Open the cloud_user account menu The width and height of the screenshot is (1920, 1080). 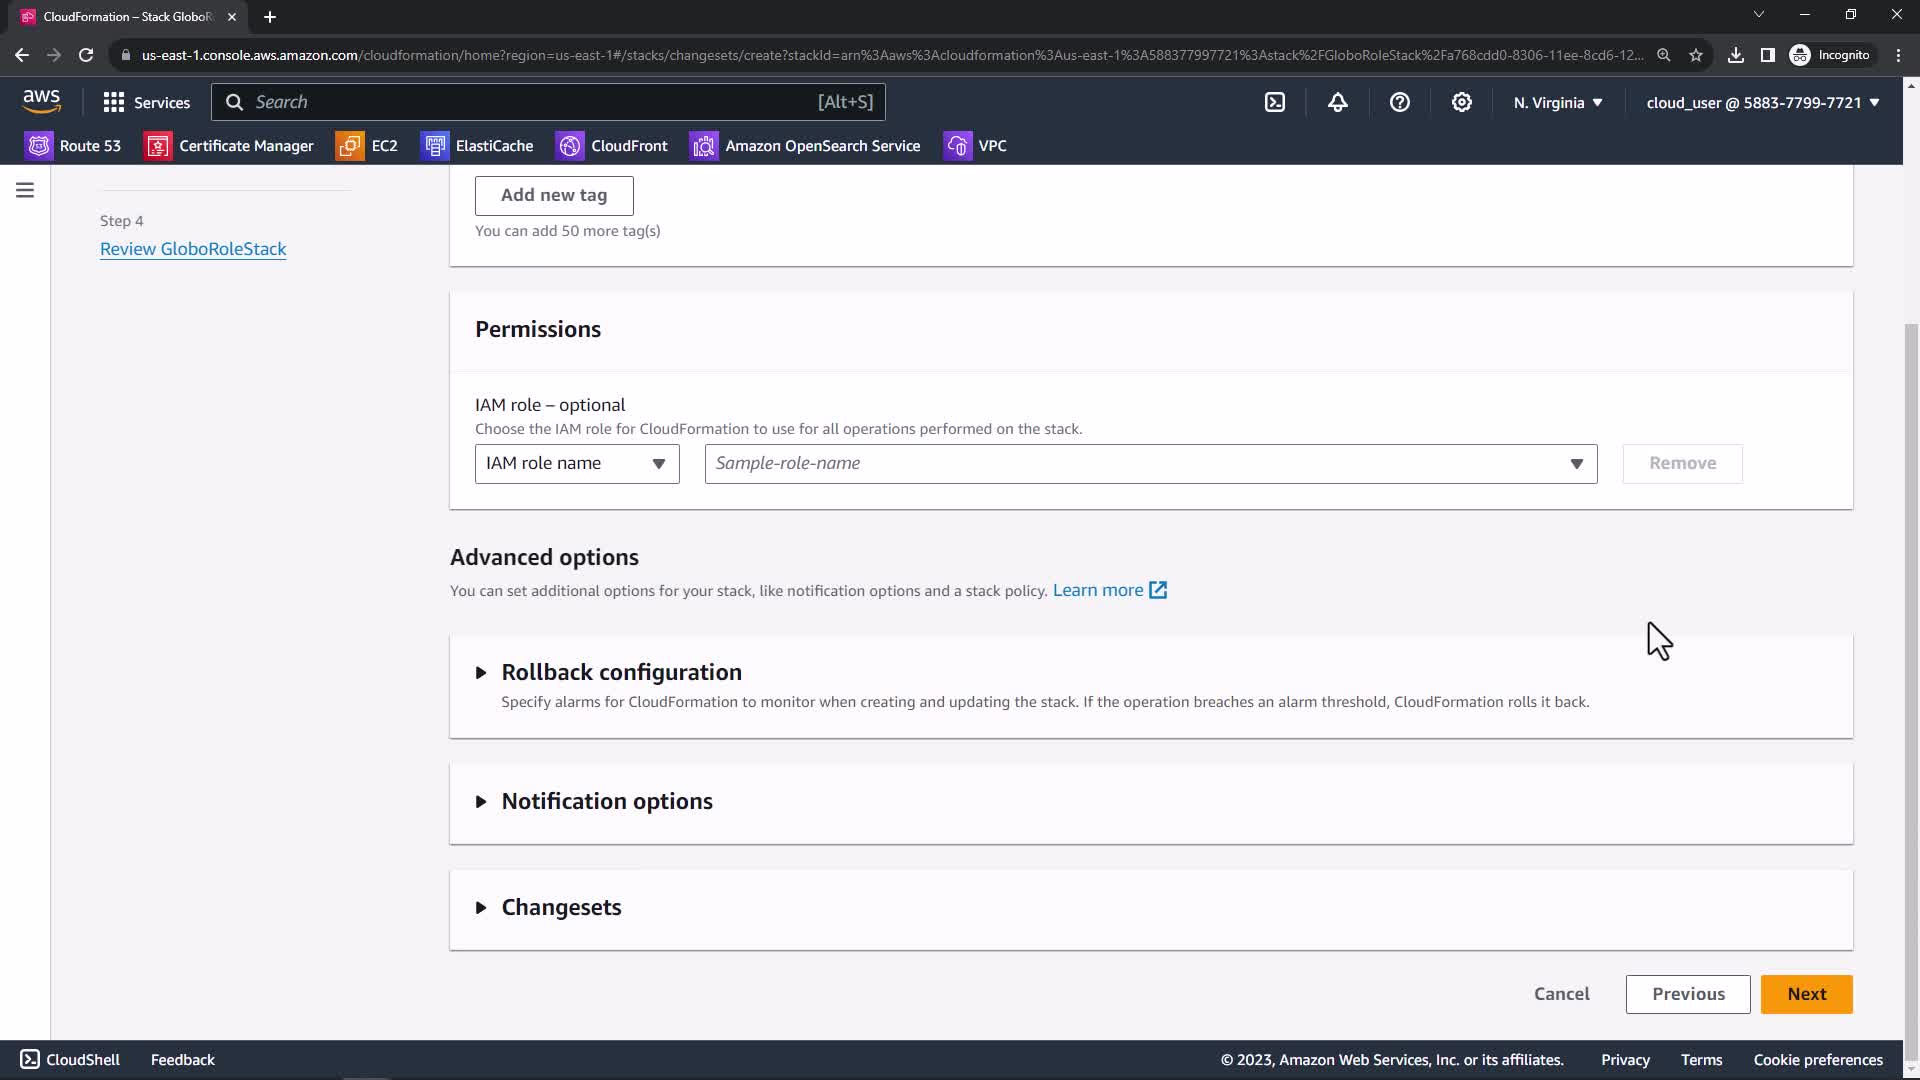click(x=1762, y=102)
